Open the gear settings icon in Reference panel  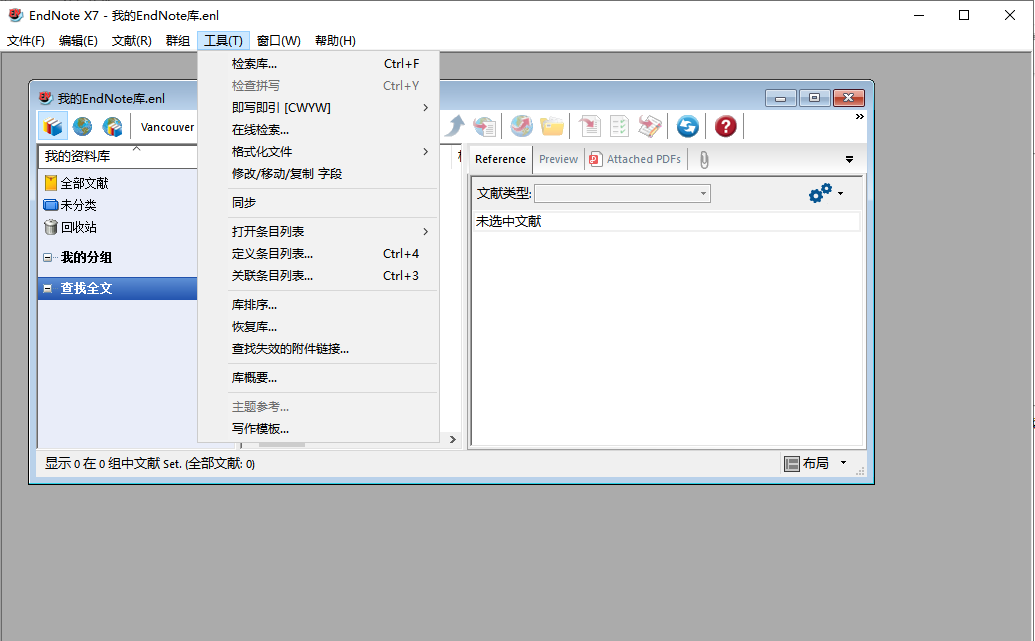820,193
